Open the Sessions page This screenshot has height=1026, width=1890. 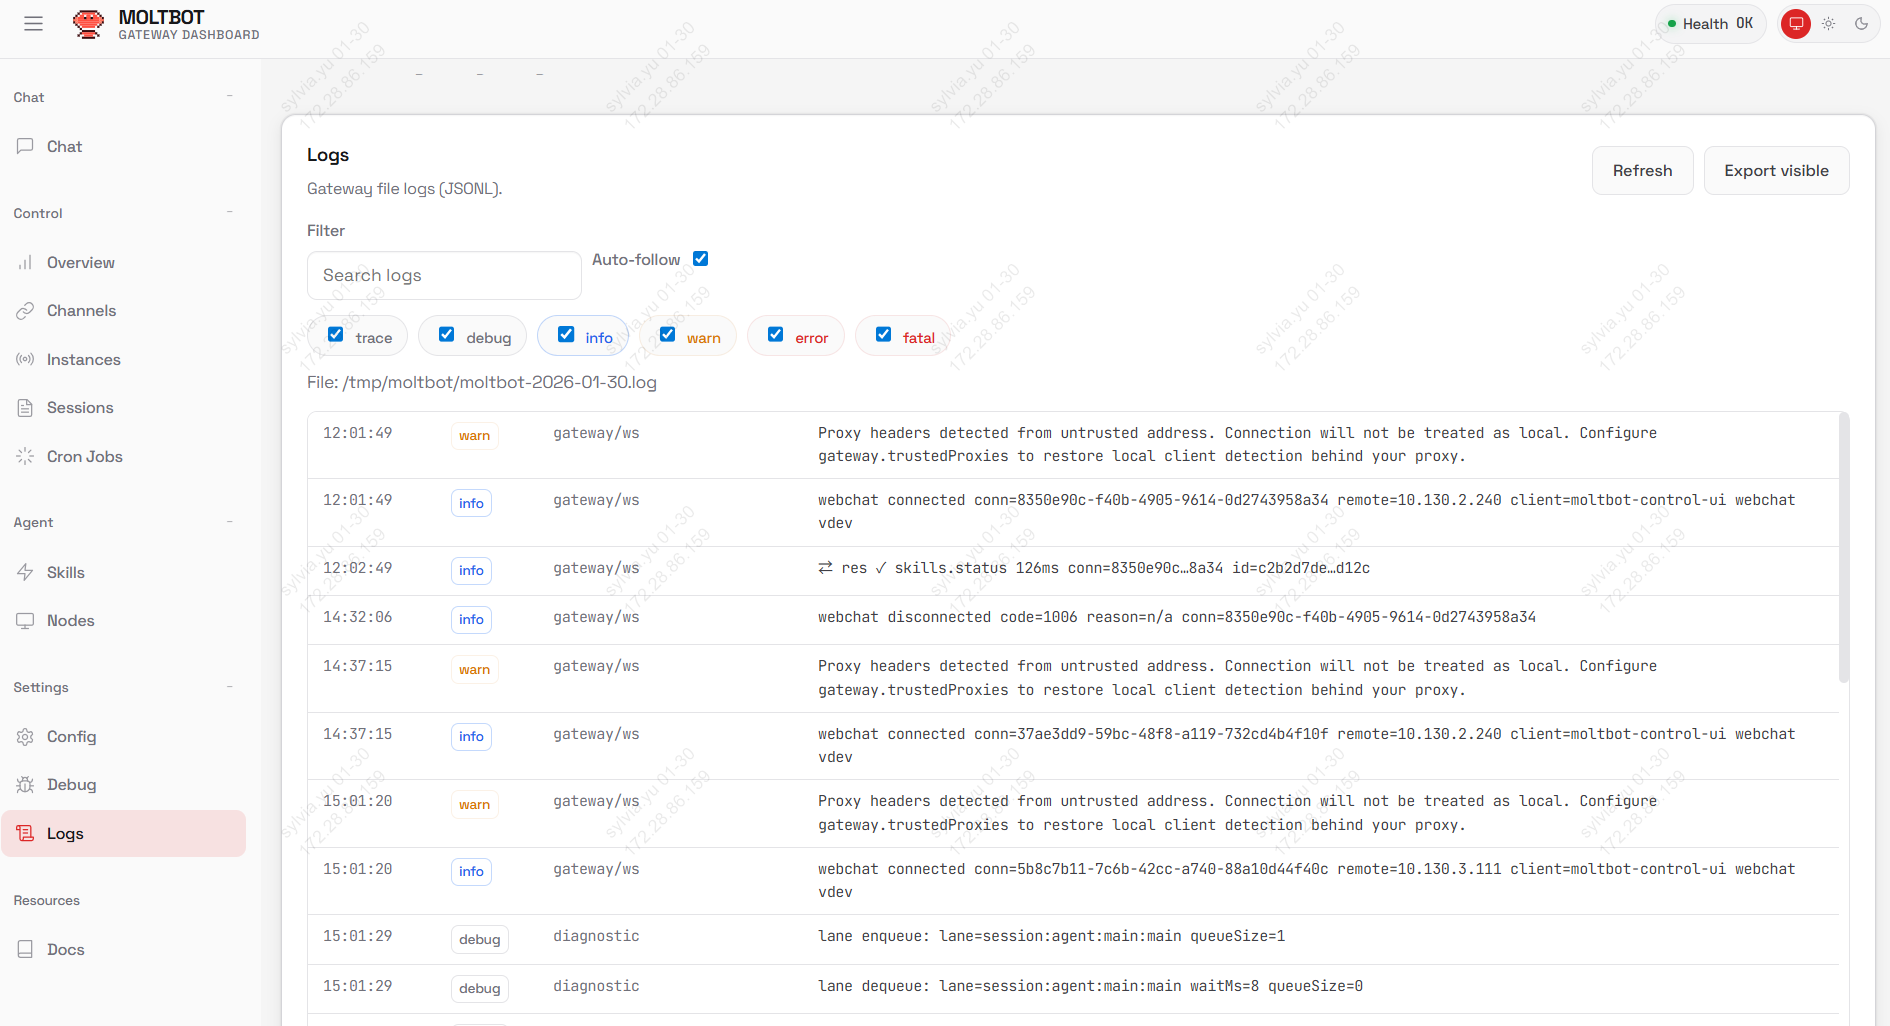coord(80,408)
